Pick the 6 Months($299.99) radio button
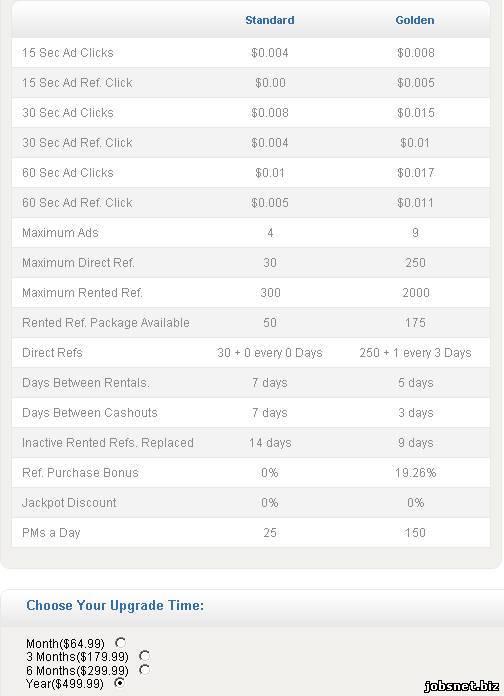The width and height of the screenshot is (504, 696). tap(144, 669)
